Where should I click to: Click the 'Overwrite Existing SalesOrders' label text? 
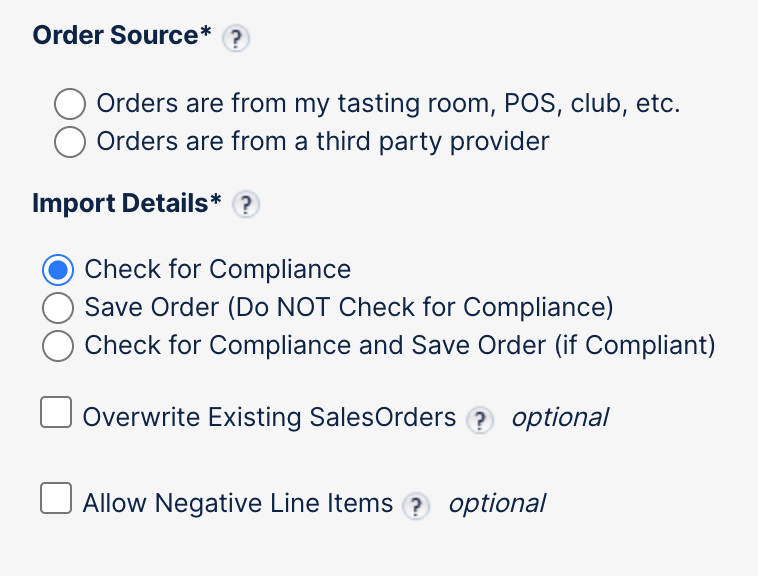coord(270,418)
